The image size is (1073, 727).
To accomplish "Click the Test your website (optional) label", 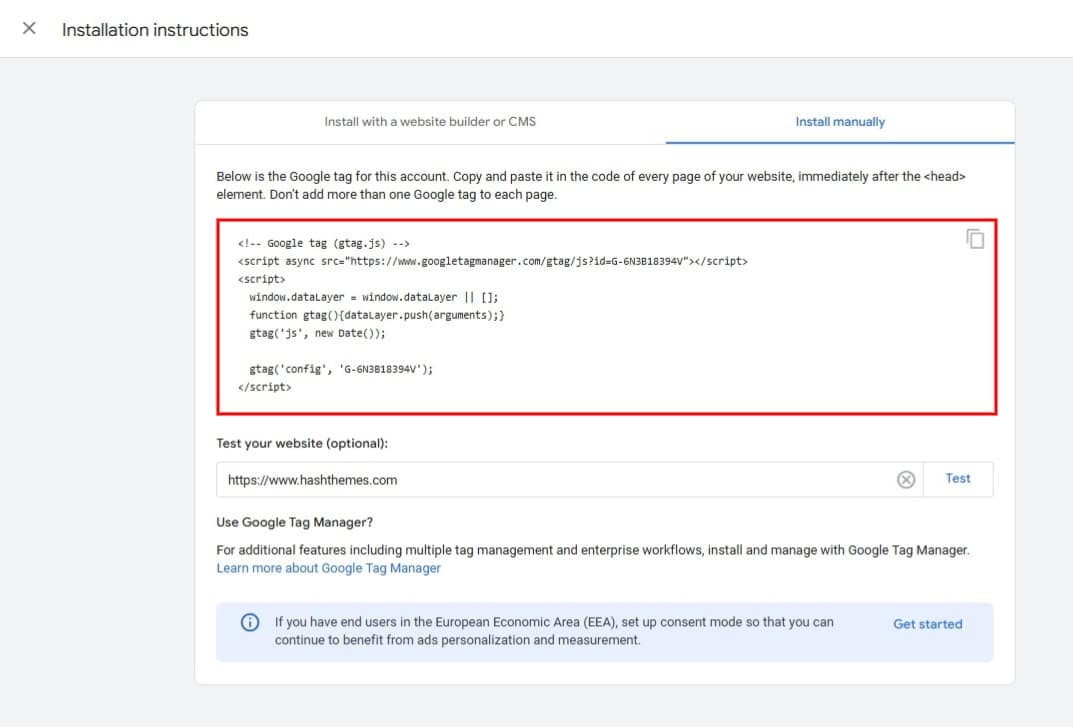I will [x=302, y=444].
